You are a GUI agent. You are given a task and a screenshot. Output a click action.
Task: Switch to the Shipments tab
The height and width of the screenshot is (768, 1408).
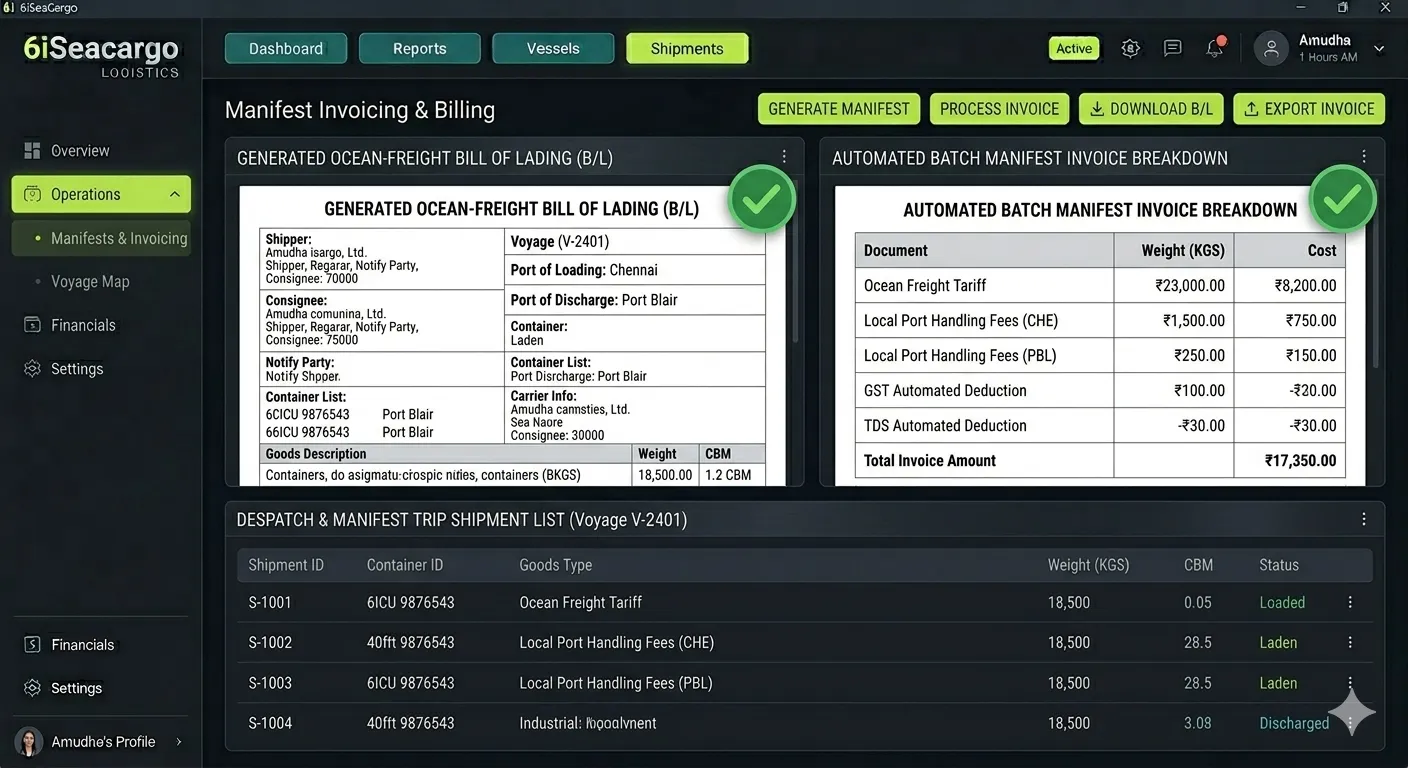click(x=687, y=48)
